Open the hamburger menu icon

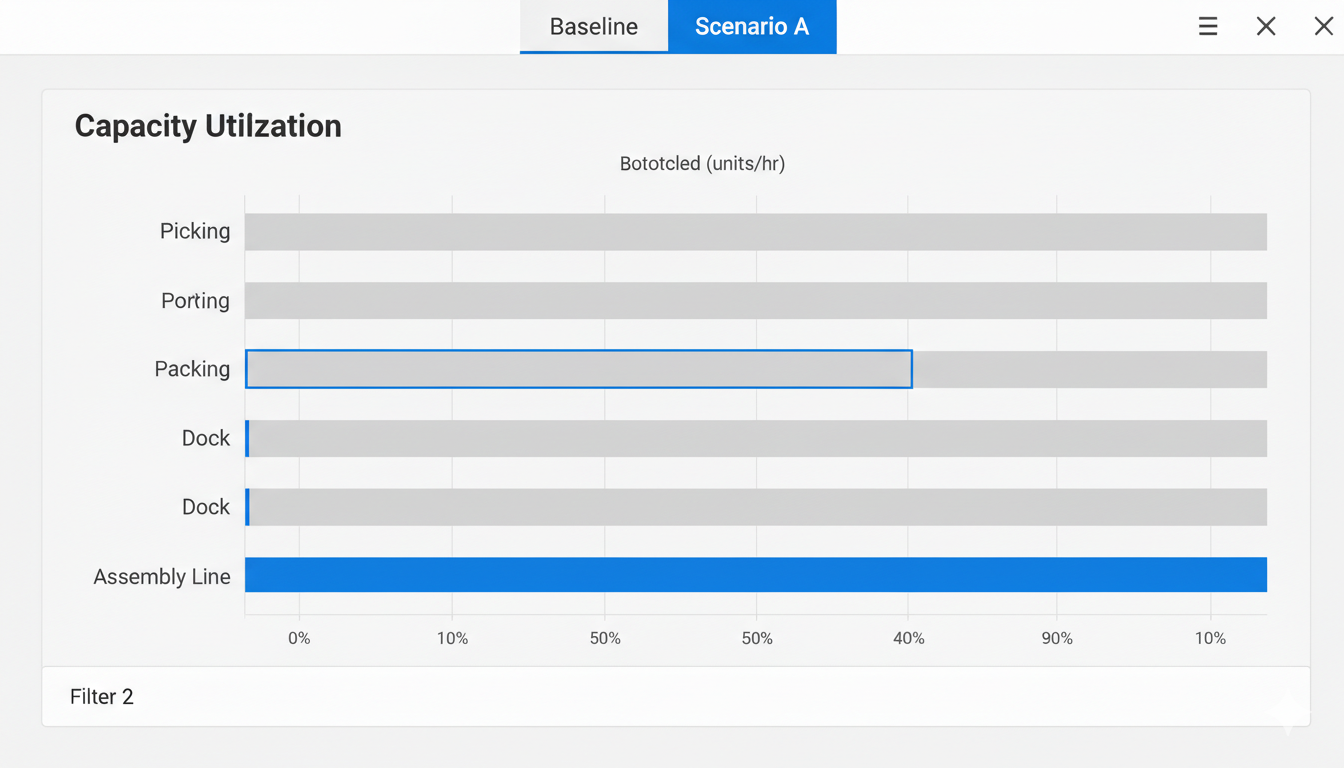click(x=1208, y=26)
